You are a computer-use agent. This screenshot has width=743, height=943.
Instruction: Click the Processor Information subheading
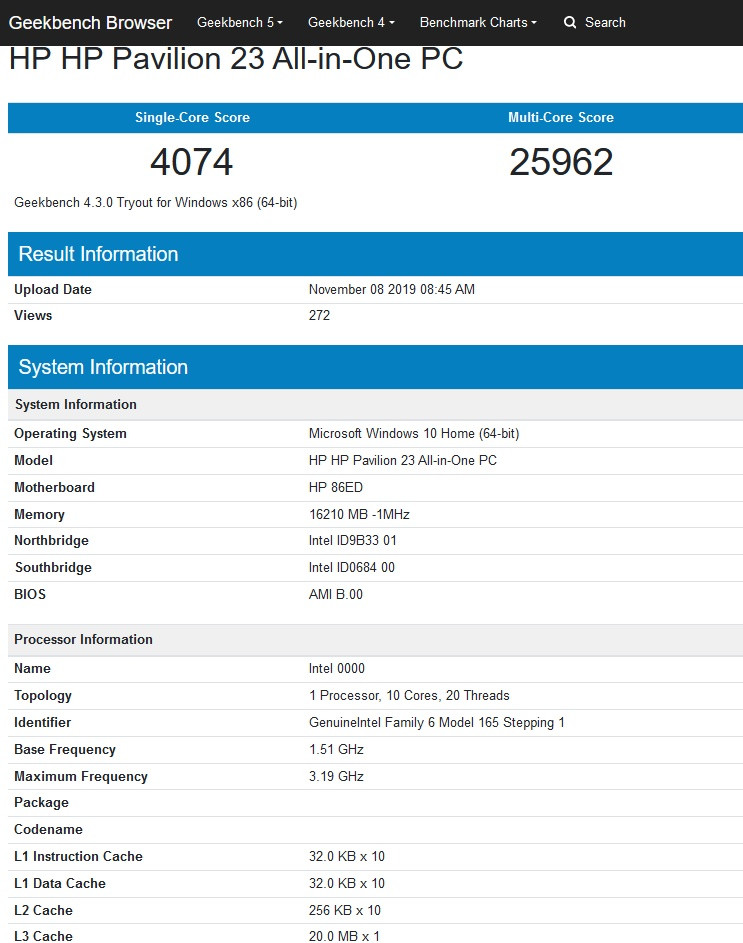tap(83, 639)
